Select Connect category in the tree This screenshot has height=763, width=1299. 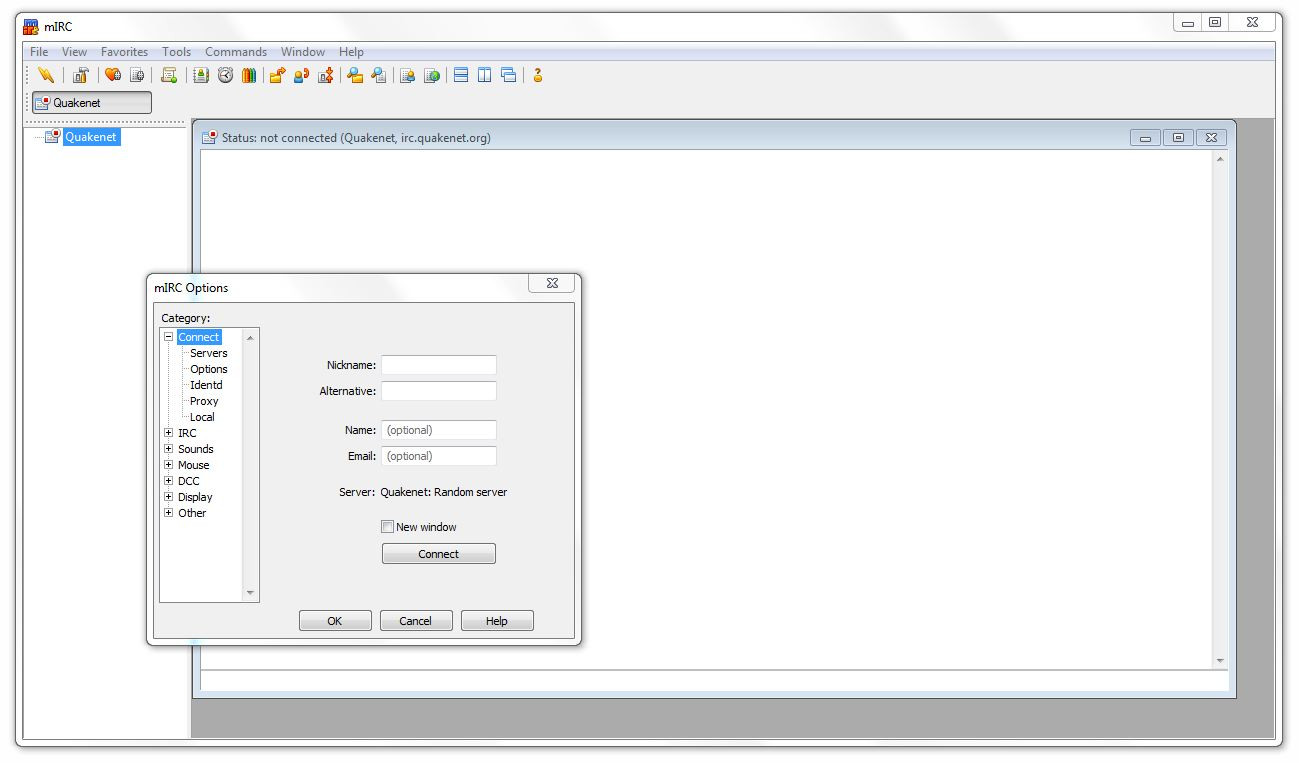(199, 337)
